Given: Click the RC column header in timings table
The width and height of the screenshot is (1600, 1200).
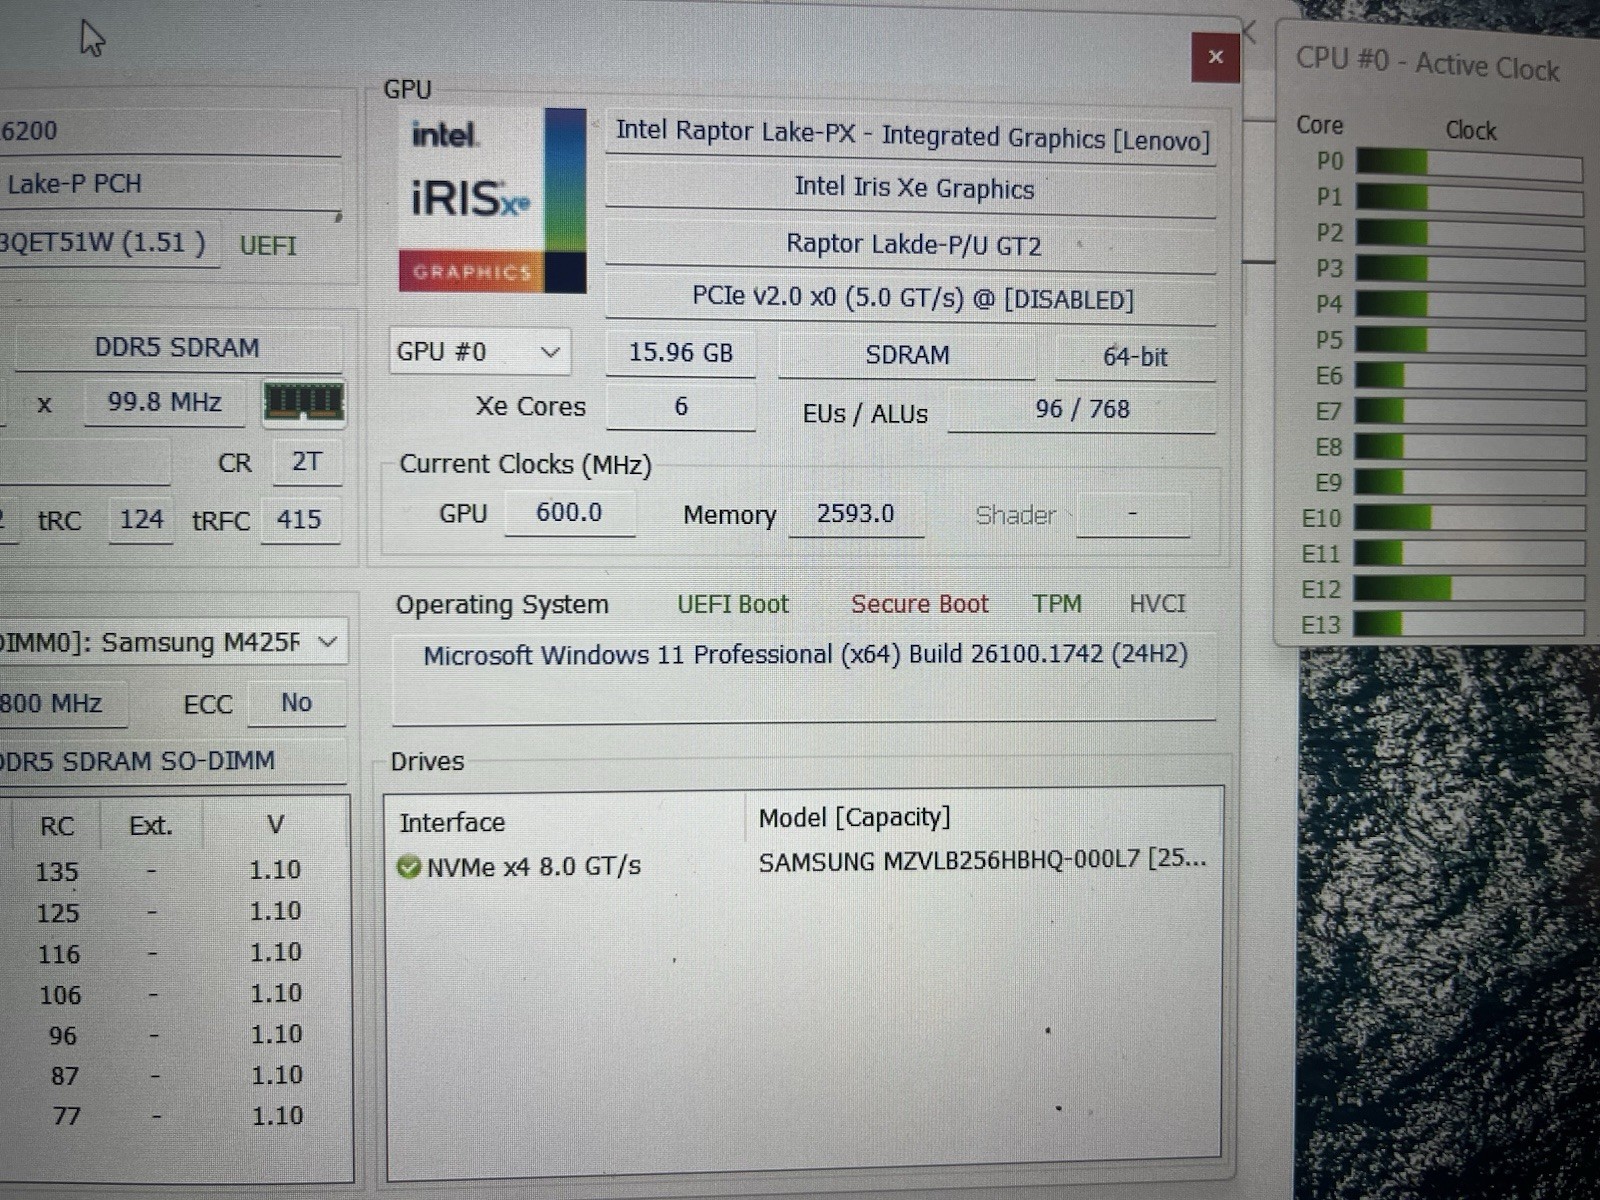Looking at the screenshot, I should (x=57, y=826).
